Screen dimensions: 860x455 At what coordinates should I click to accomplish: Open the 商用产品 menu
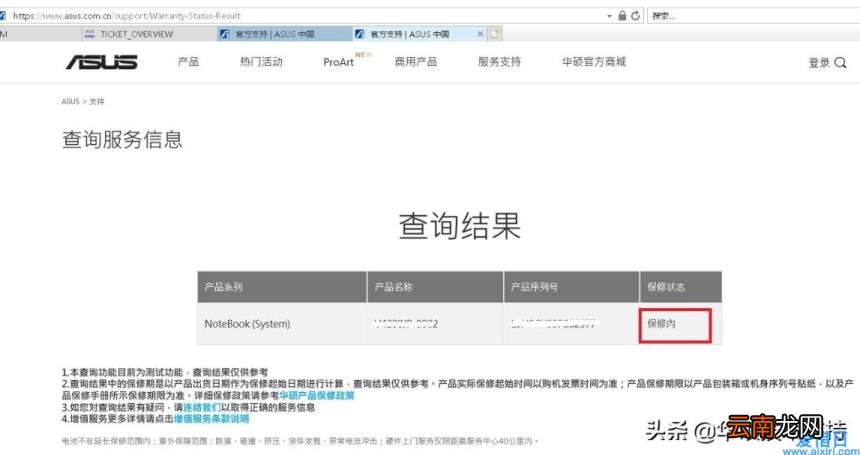coord(416,62)
